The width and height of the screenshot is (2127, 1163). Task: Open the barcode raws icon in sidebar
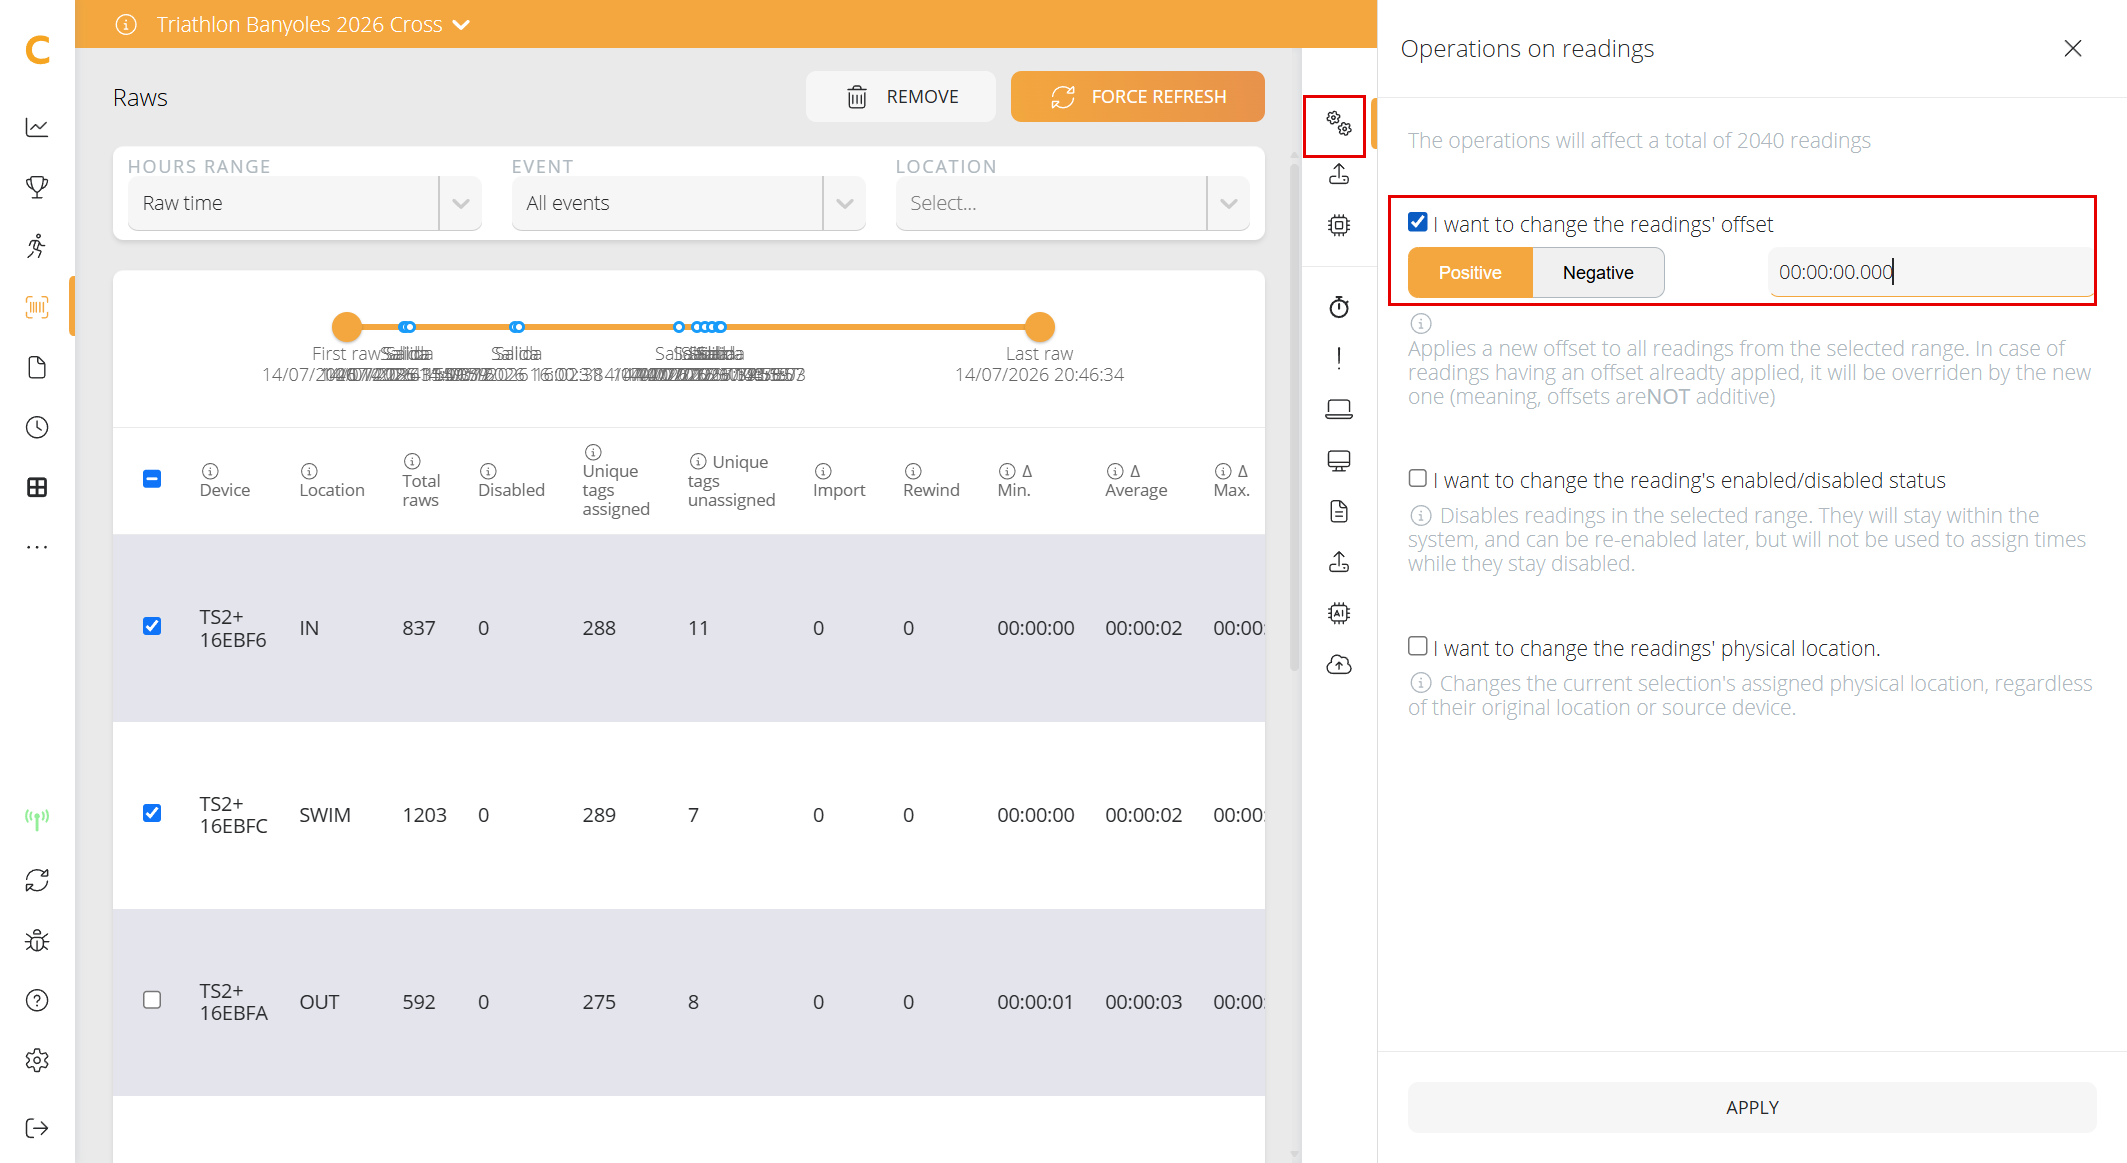37,307
